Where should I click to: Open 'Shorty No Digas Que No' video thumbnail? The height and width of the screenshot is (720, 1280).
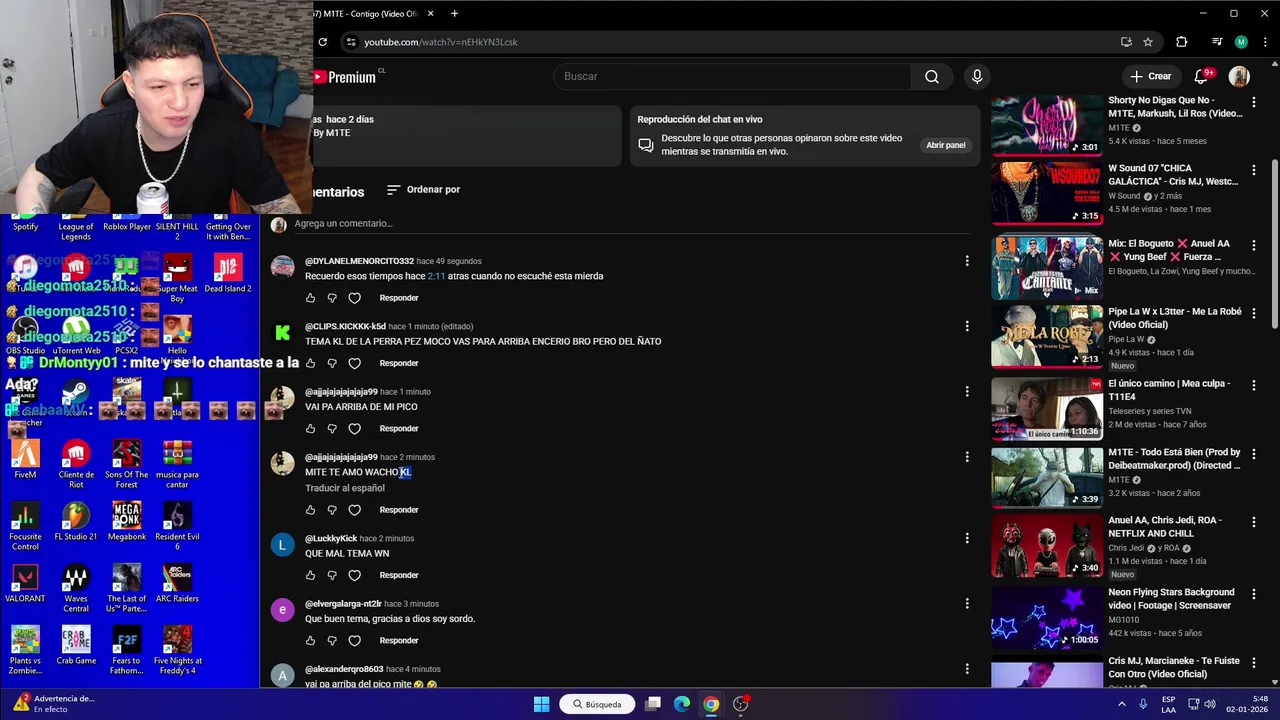[x=1046, y=125]
